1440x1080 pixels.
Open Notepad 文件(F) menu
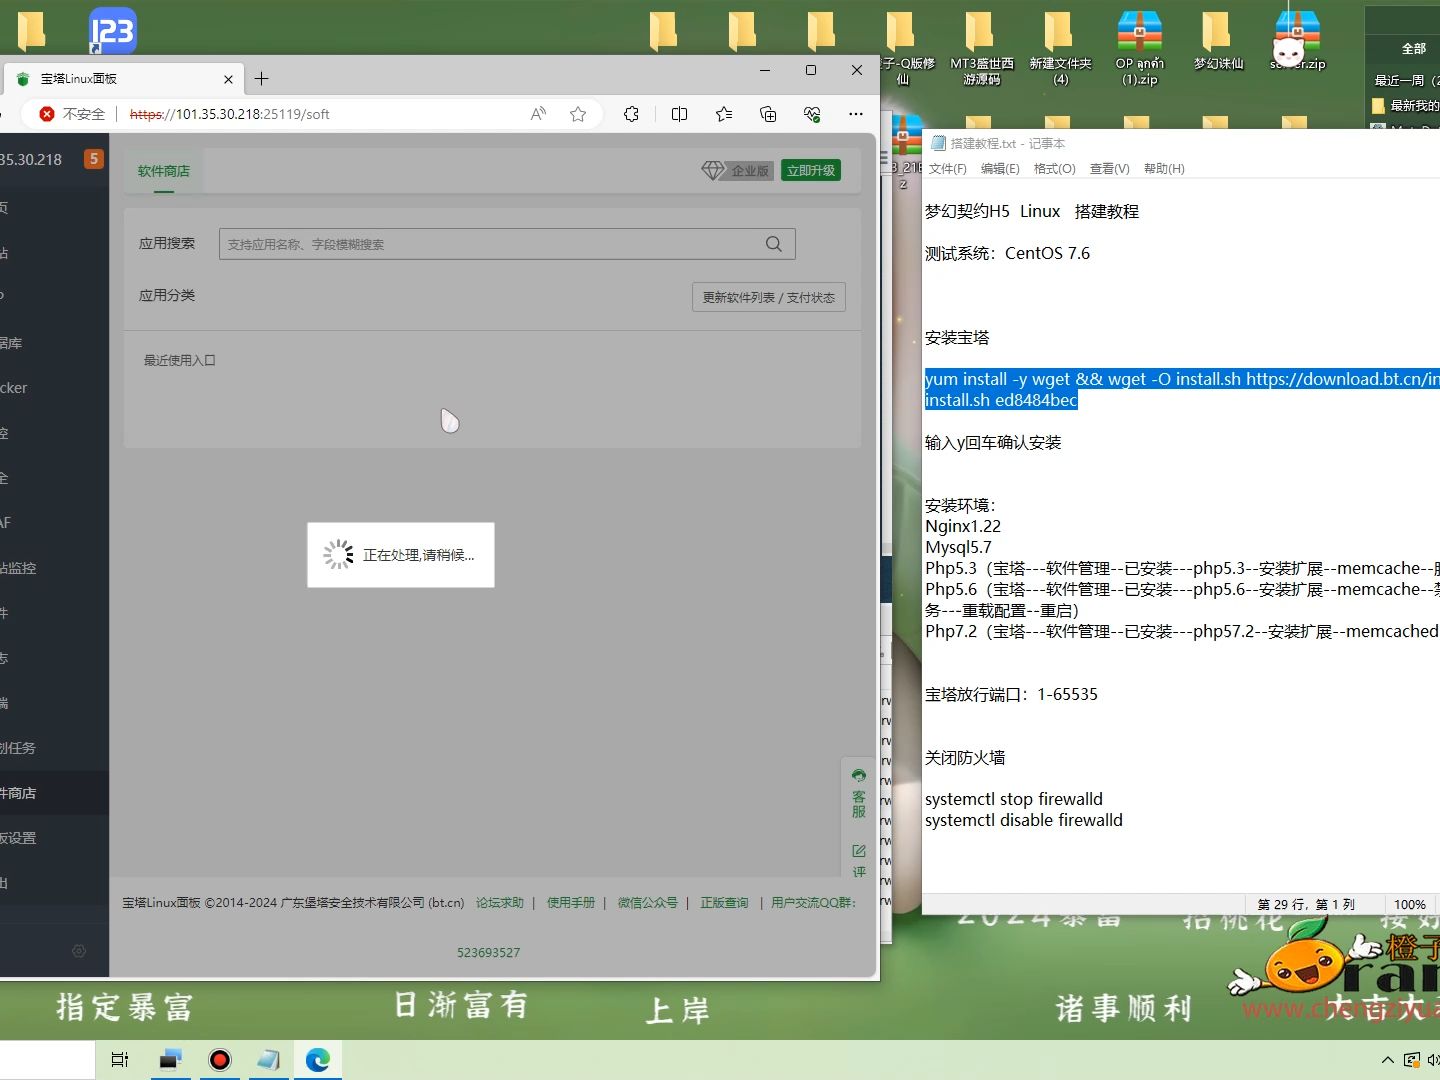click(x=947, y=169)
